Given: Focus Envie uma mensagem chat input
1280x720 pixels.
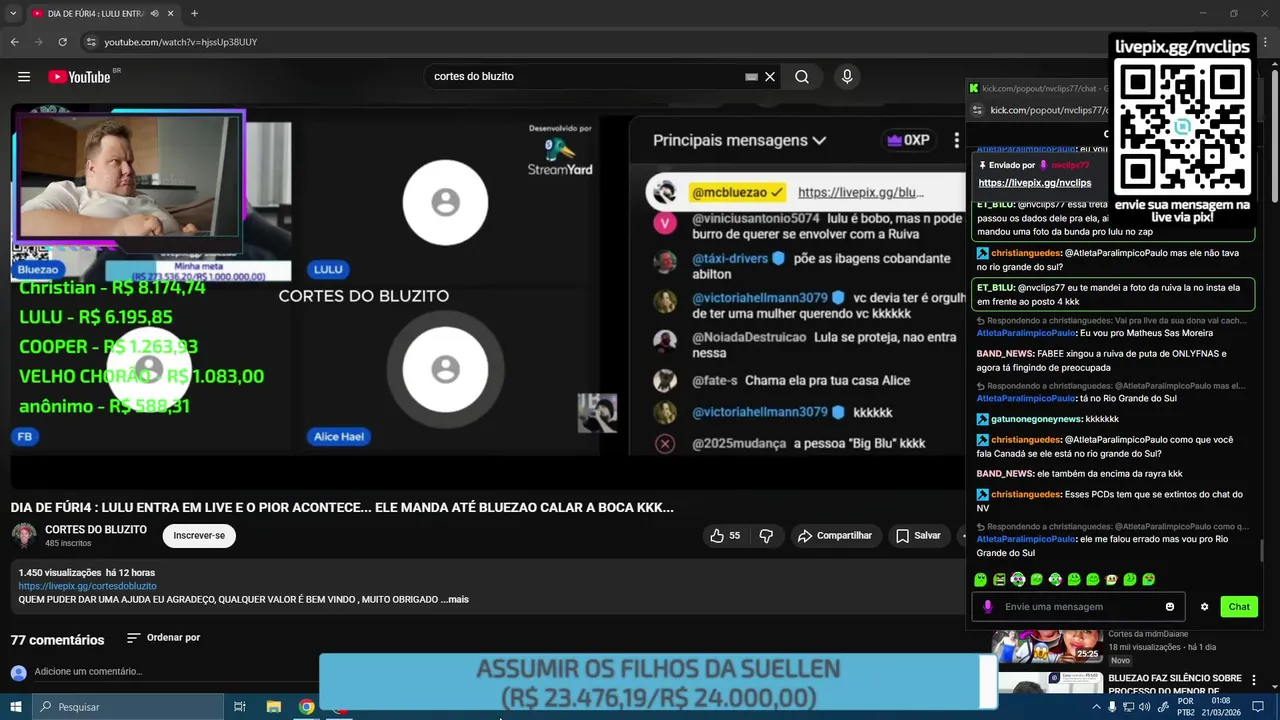Looking at the screenshot, I should (x=1078, y=607).
